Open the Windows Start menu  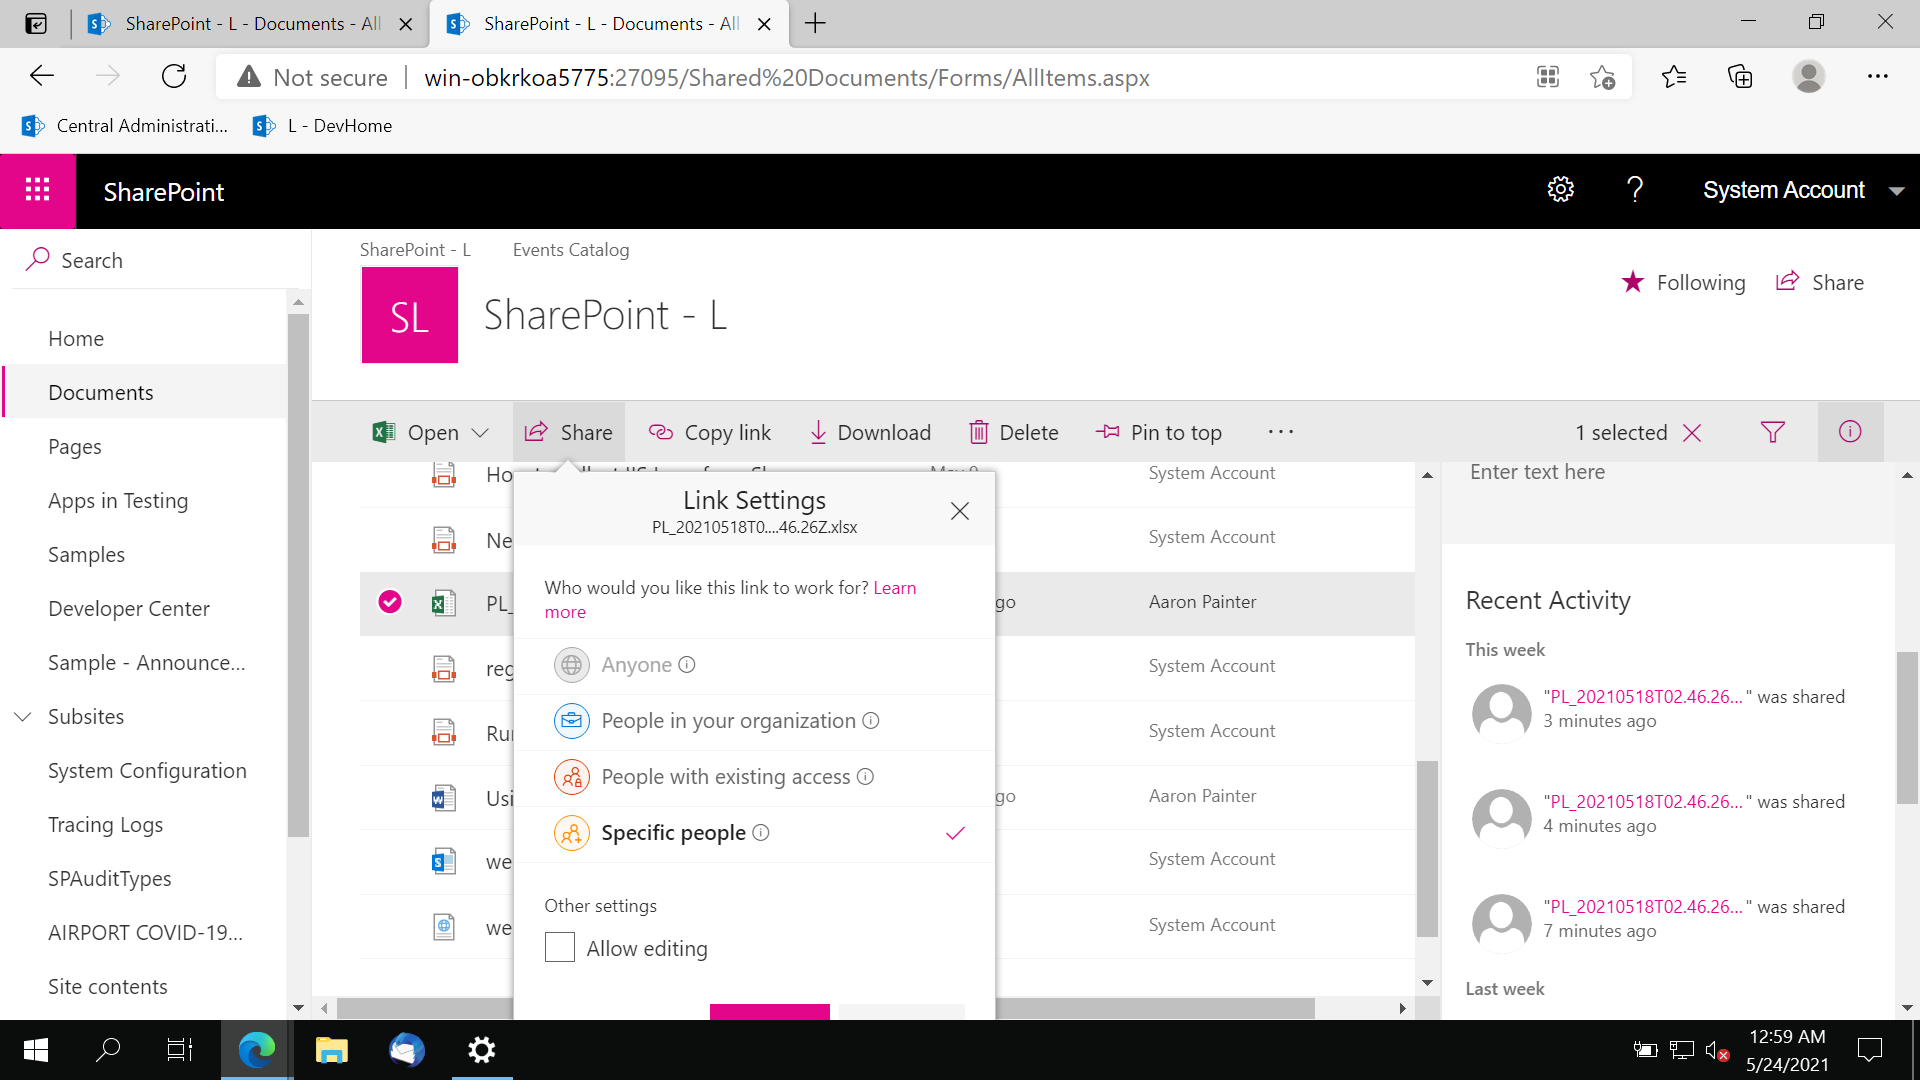pos(36,1050)
